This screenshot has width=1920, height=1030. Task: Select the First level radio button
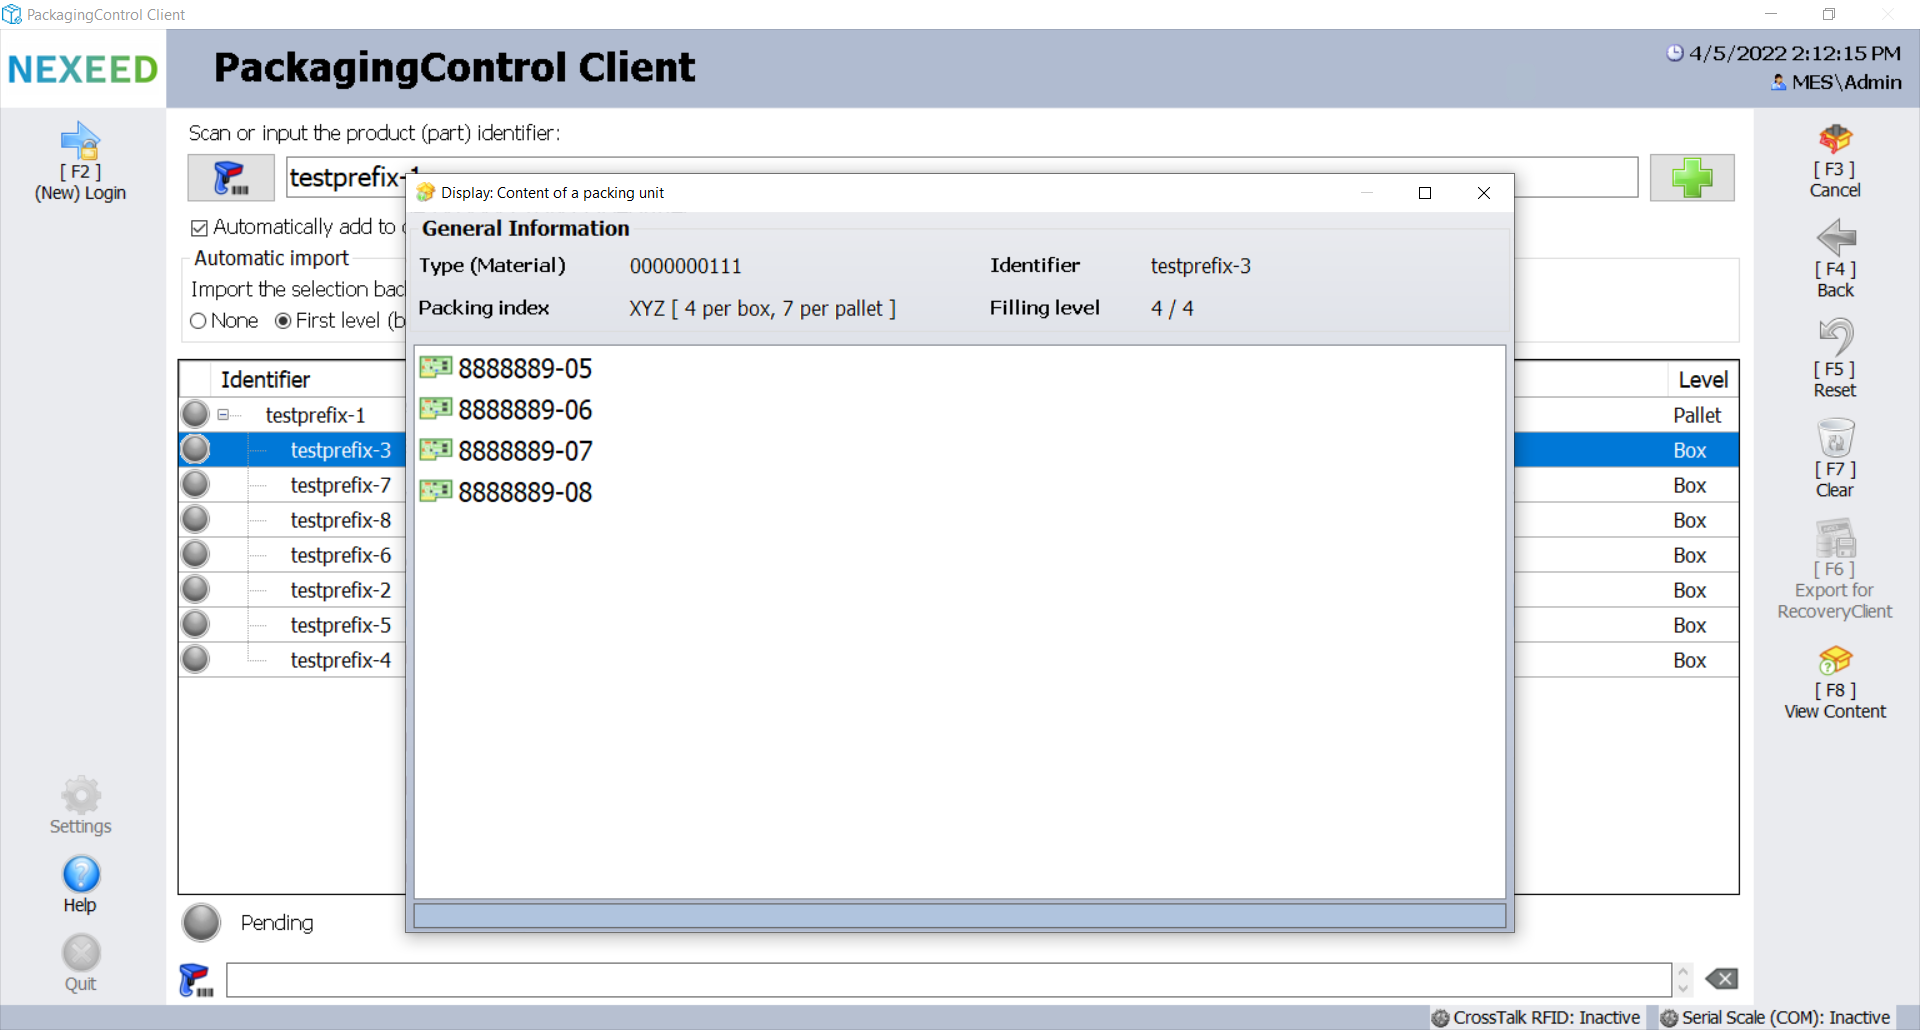coord(283,321)
